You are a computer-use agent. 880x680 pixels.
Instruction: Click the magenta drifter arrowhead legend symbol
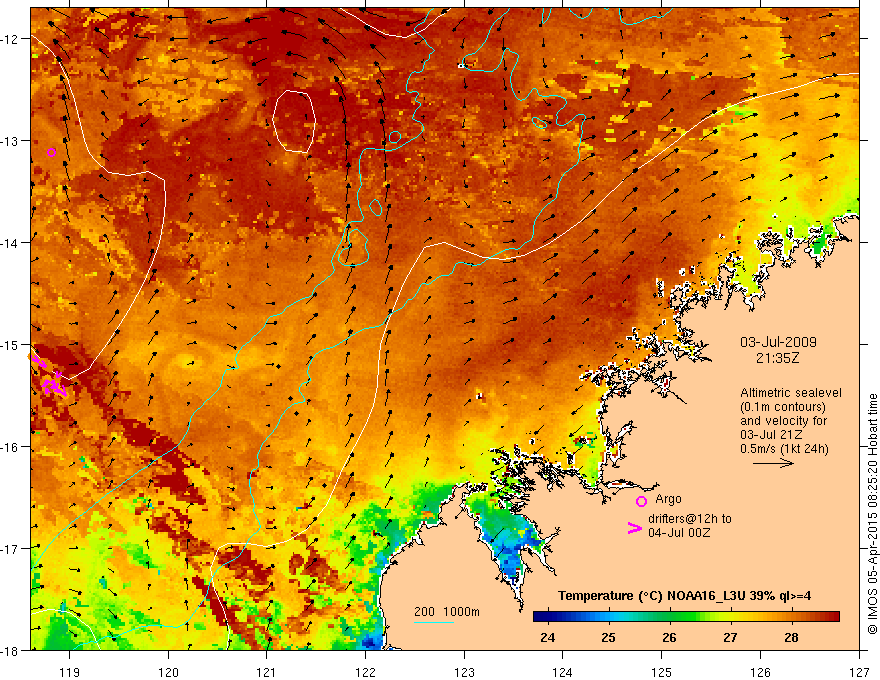634,528
